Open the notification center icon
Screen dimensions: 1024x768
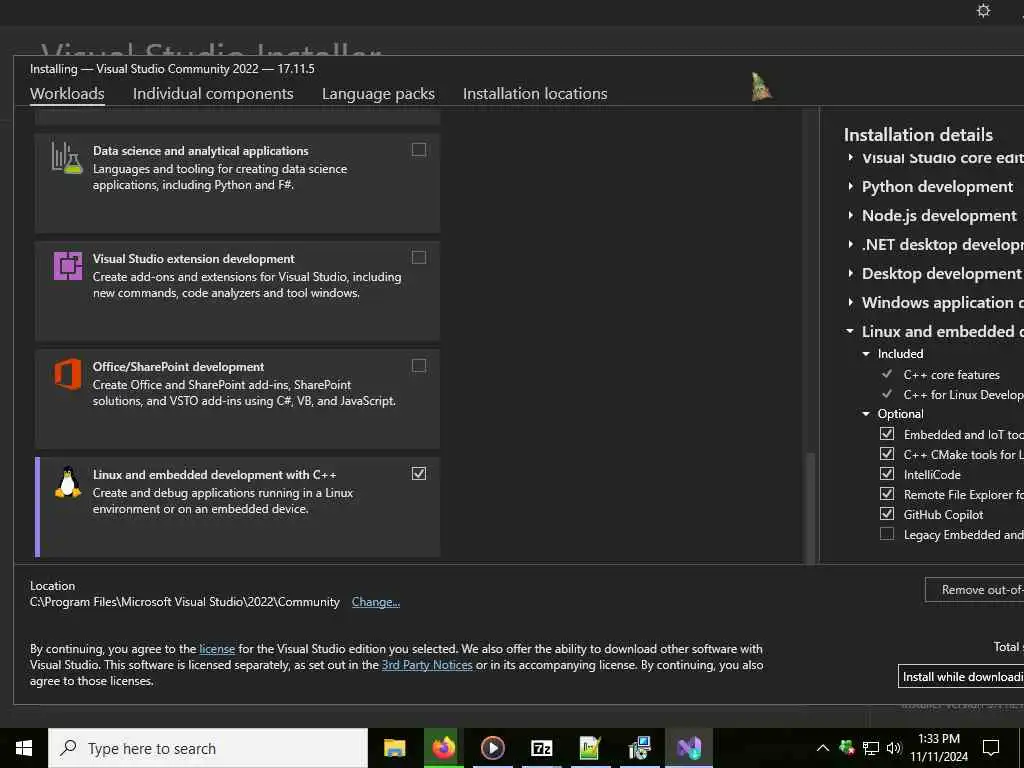tap(991, 748)
